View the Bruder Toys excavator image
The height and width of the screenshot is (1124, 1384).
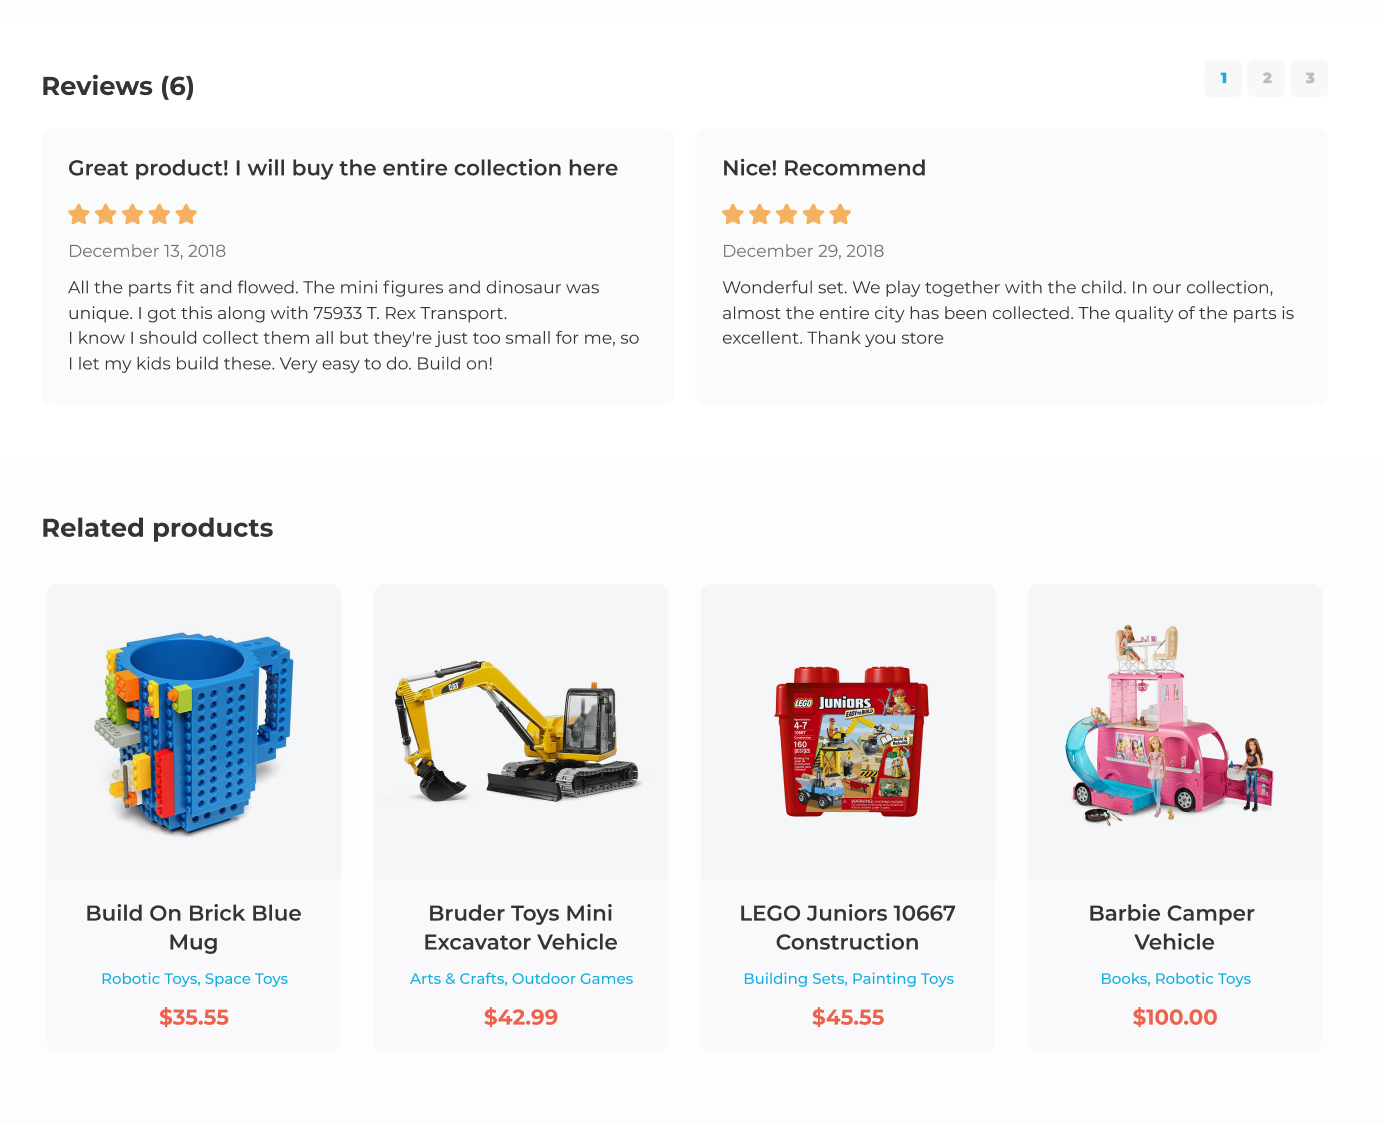tap(520, 731)
